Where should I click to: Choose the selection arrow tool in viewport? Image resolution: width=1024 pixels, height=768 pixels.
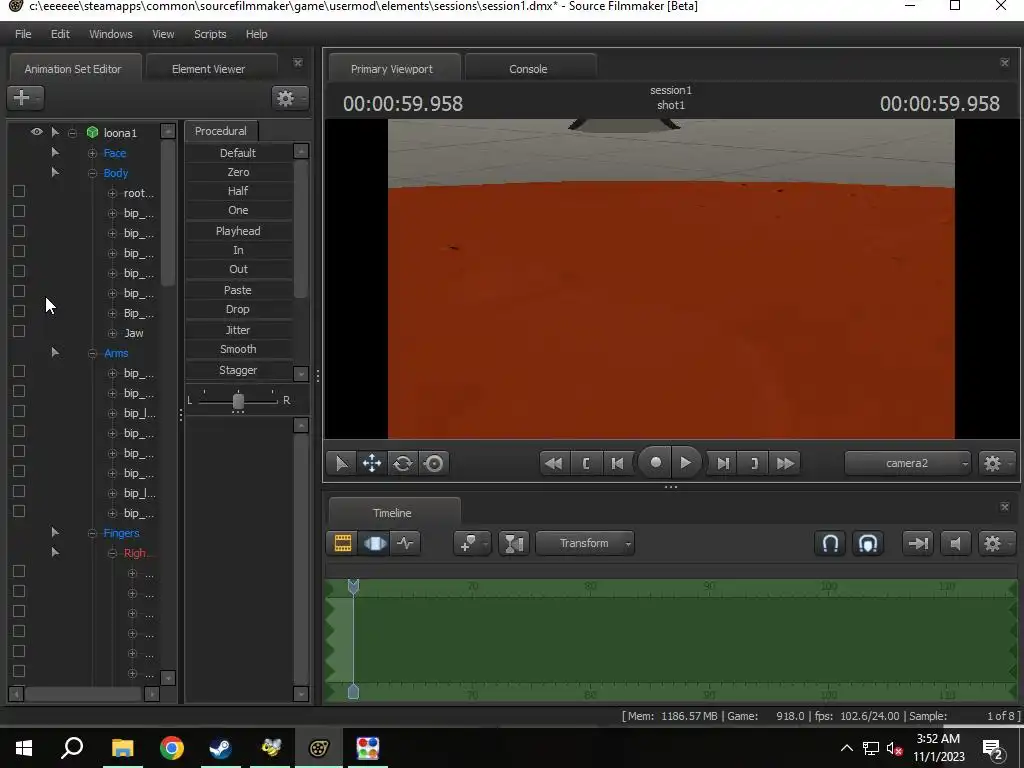[342, 464]
